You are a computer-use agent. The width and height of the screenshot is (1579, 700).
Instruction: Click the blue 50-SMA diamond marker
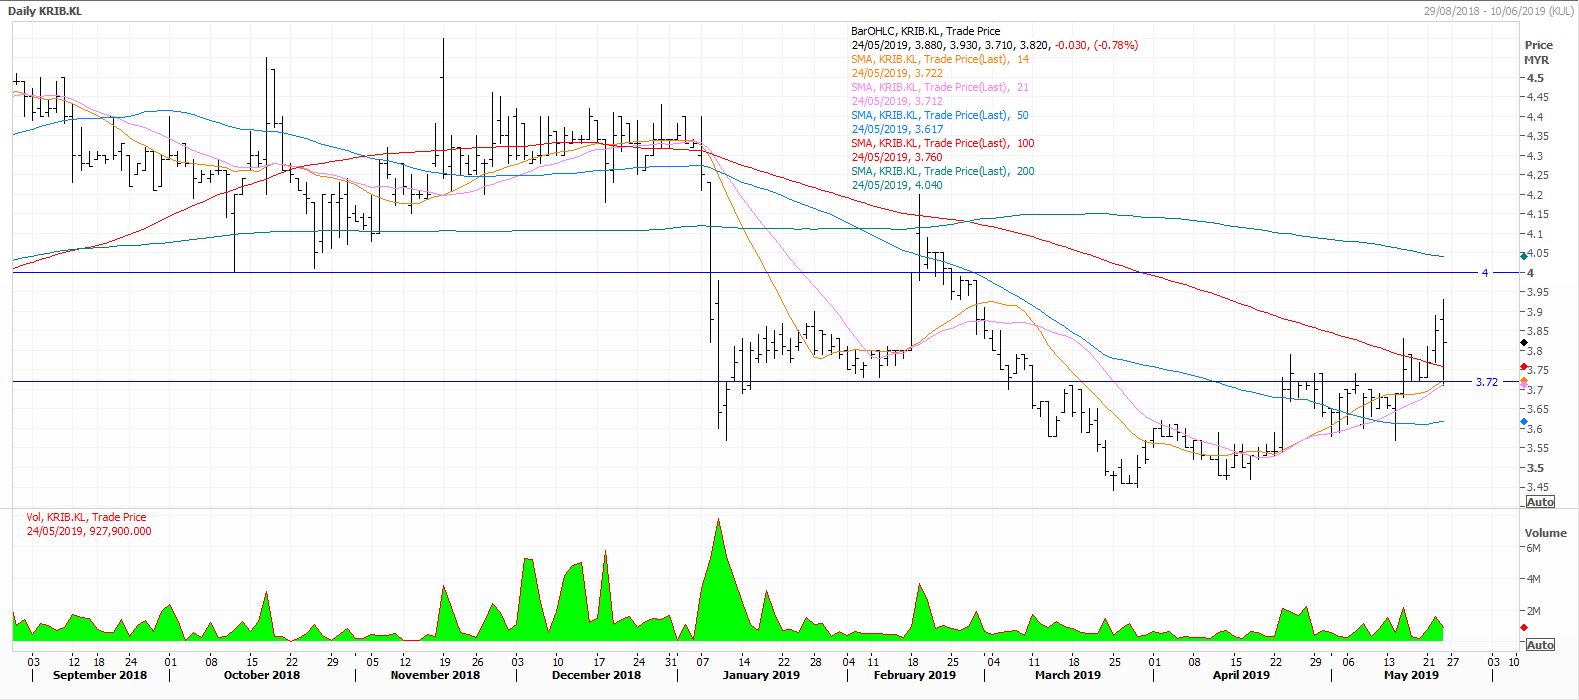click(1523, 422)
